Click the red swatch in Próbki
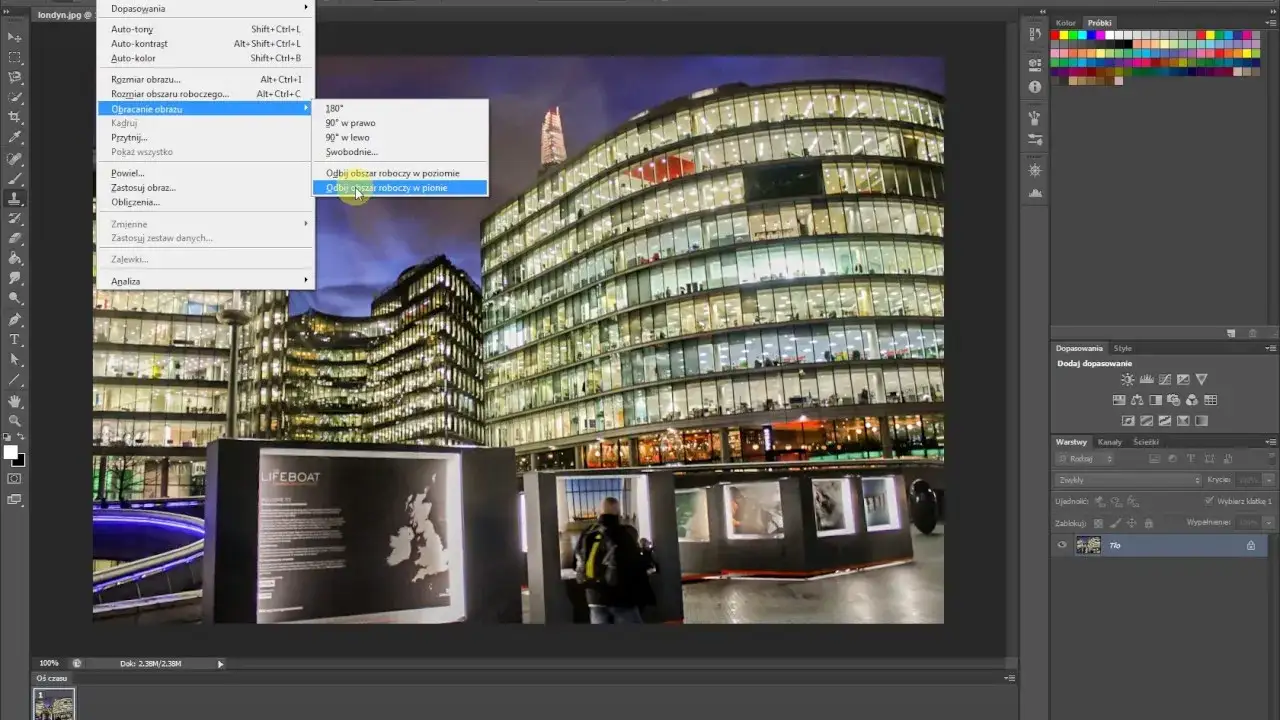The width and height of the screenshot is (1280, 720). pyautogui.click(x=1056, y=35)
